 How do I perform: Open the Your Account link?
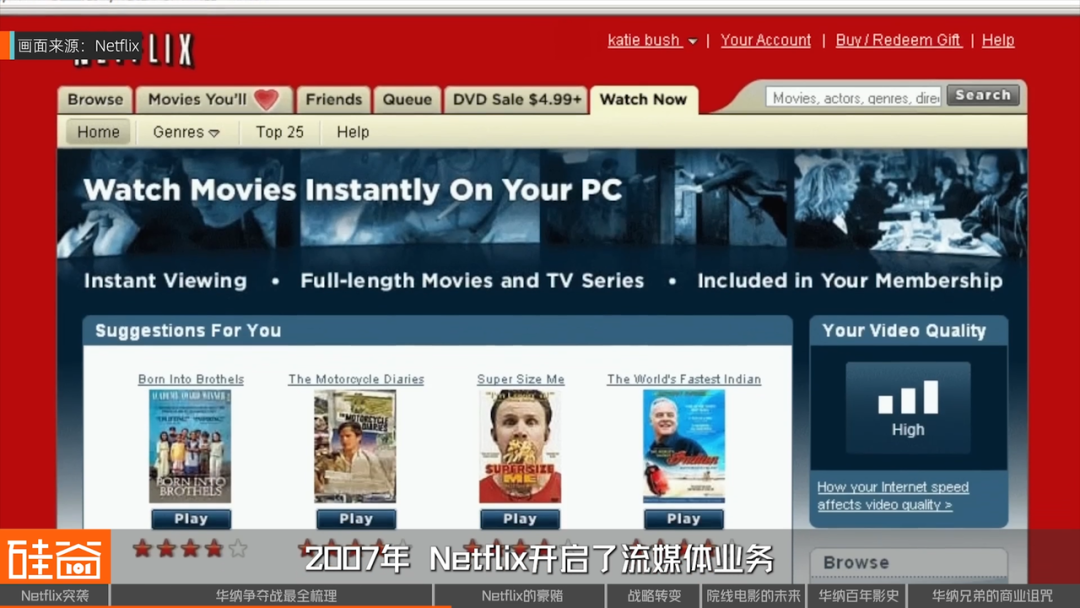pyautogui.click(x=766, y=41)
